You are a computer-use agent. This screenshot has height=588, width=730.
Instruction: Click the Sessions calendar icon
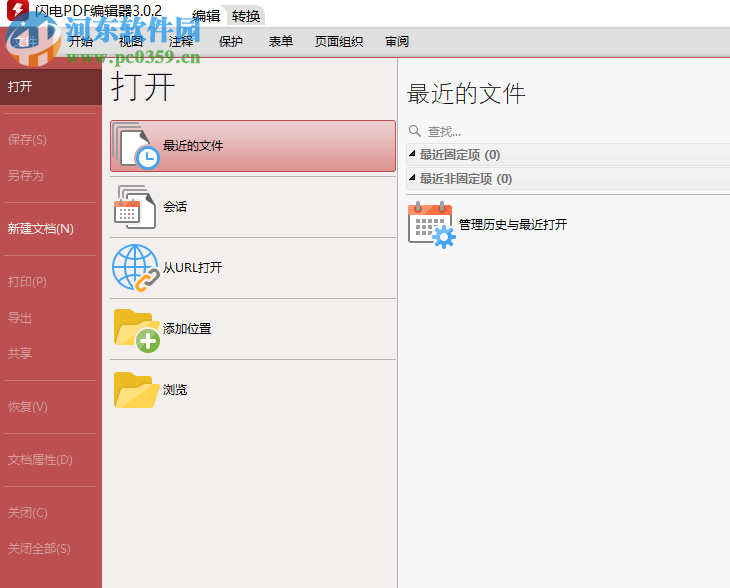pos(135,207)
